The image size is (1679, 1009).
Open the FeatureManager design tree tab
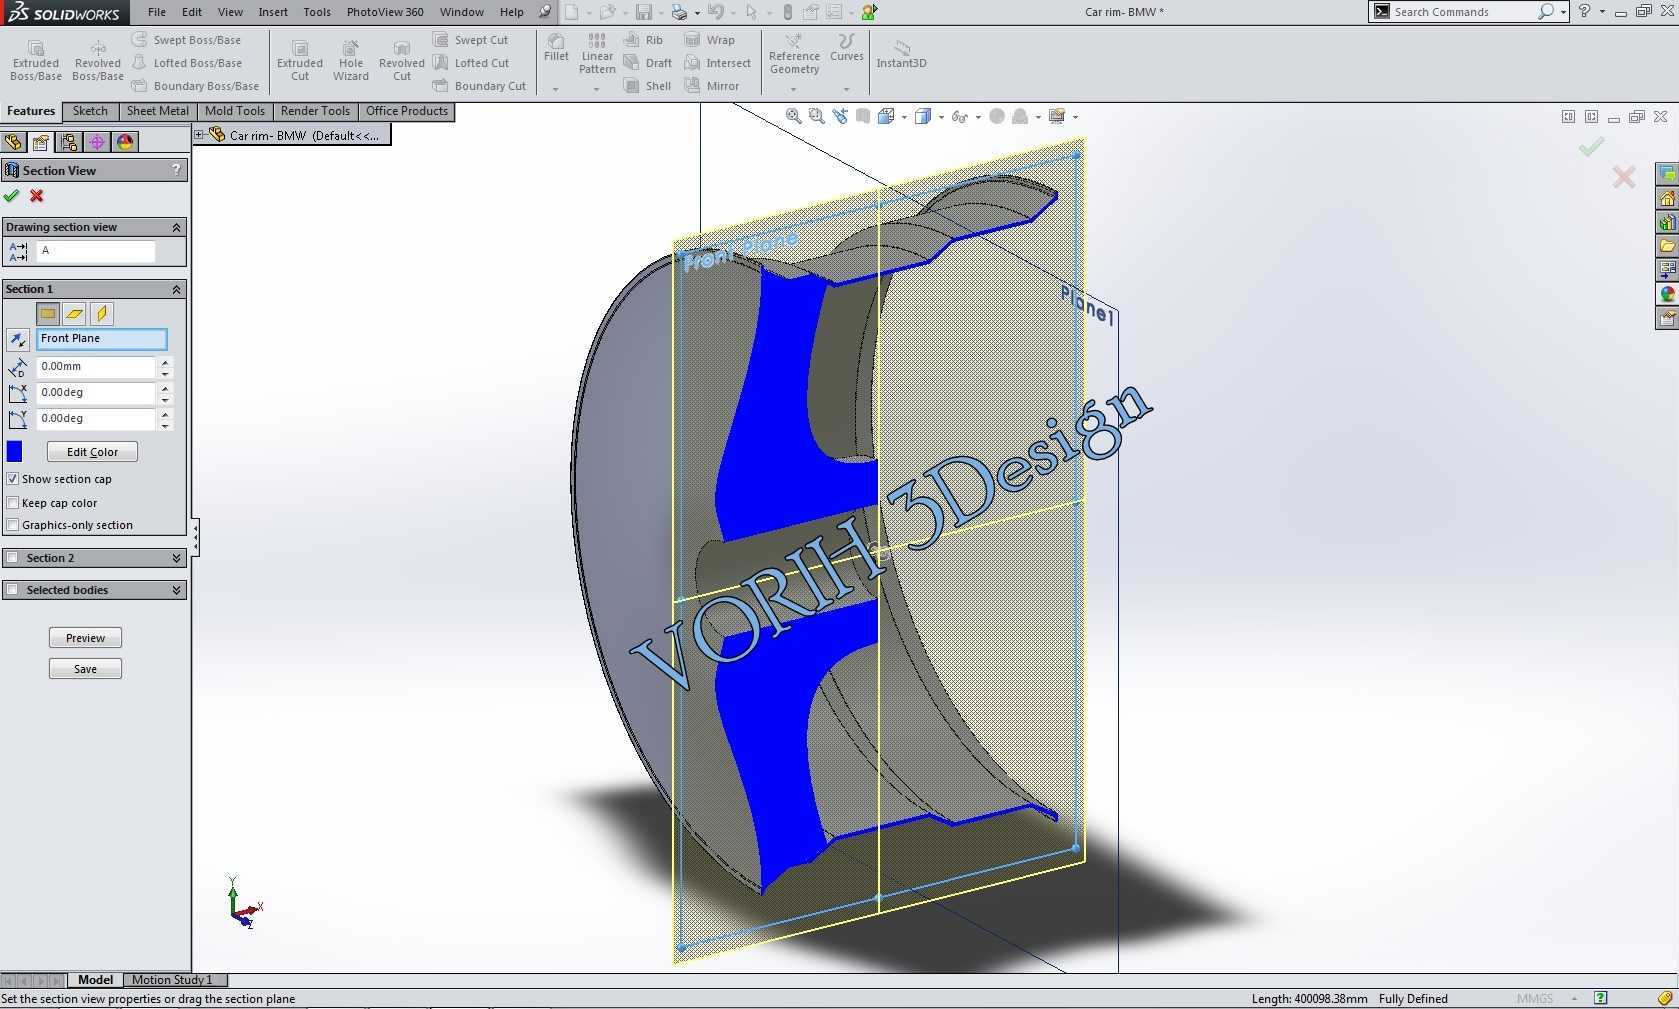click(x=13, y=142)
